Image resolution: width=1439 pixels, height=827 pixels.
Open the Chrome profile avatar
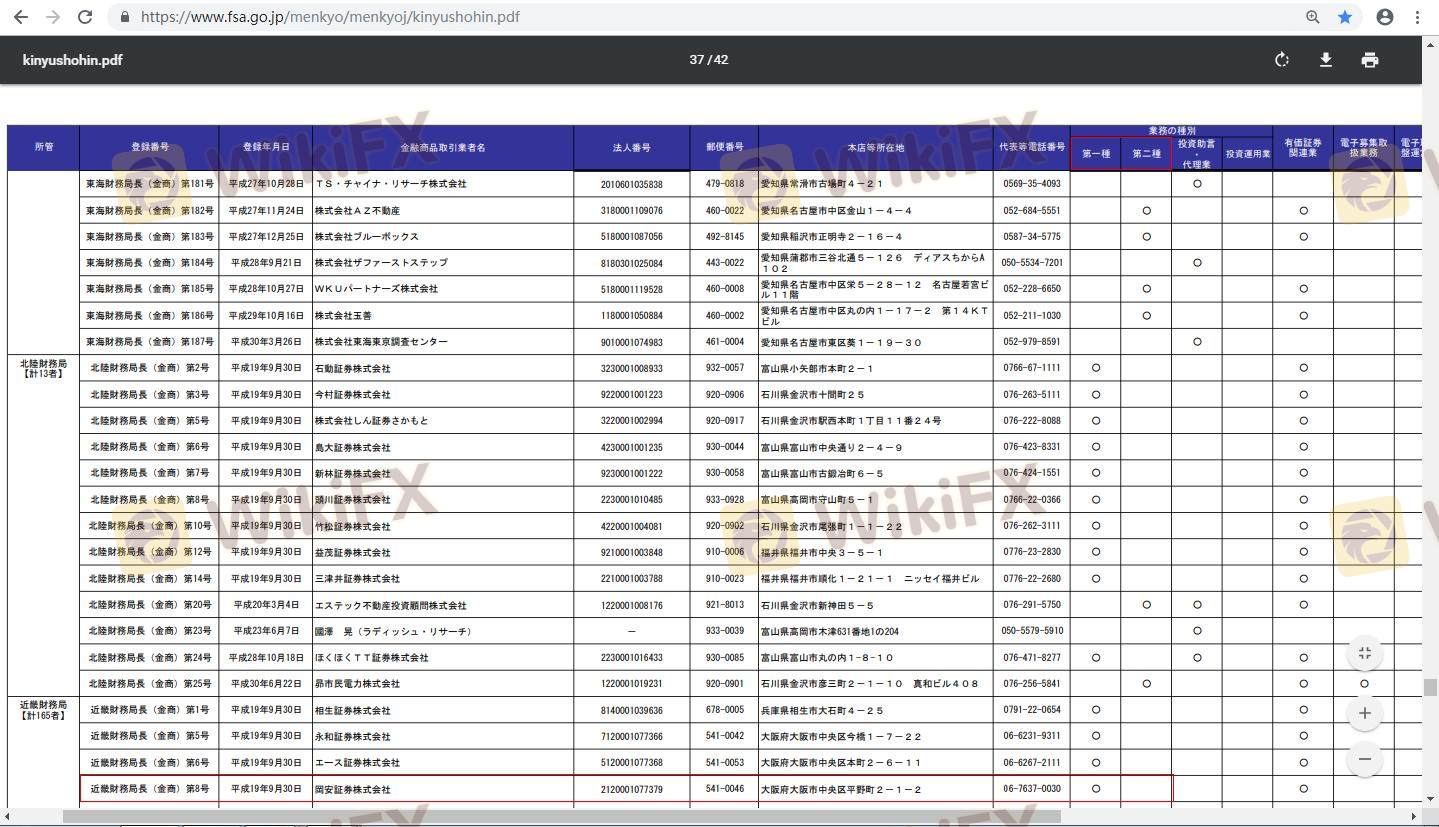pos(1385,17)
